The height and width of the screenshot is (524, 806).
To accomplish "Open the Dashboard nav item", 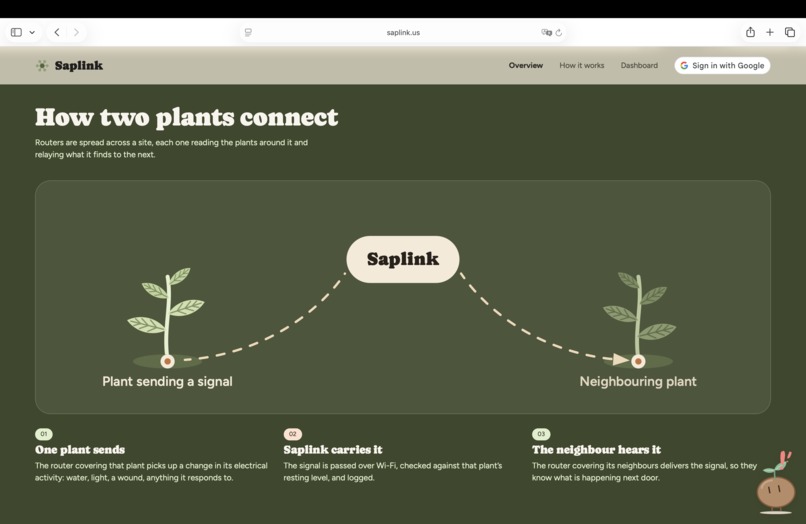I will (639, 65).
